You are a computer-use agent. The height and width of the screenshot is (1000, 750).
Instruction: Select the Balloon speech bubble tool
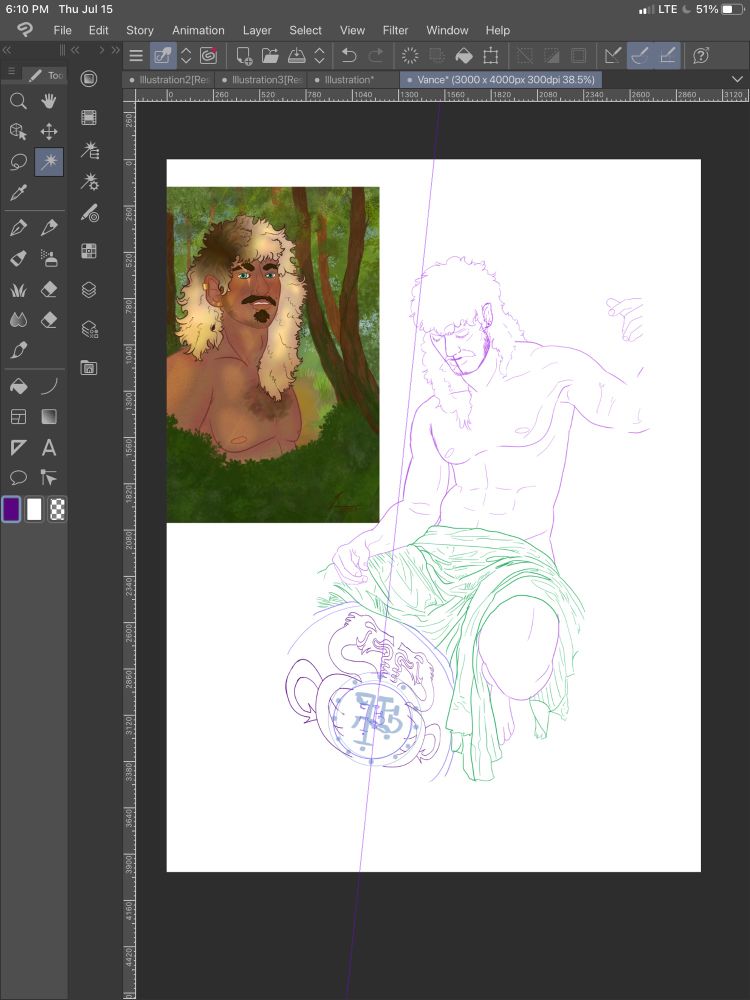pos(18,477)
